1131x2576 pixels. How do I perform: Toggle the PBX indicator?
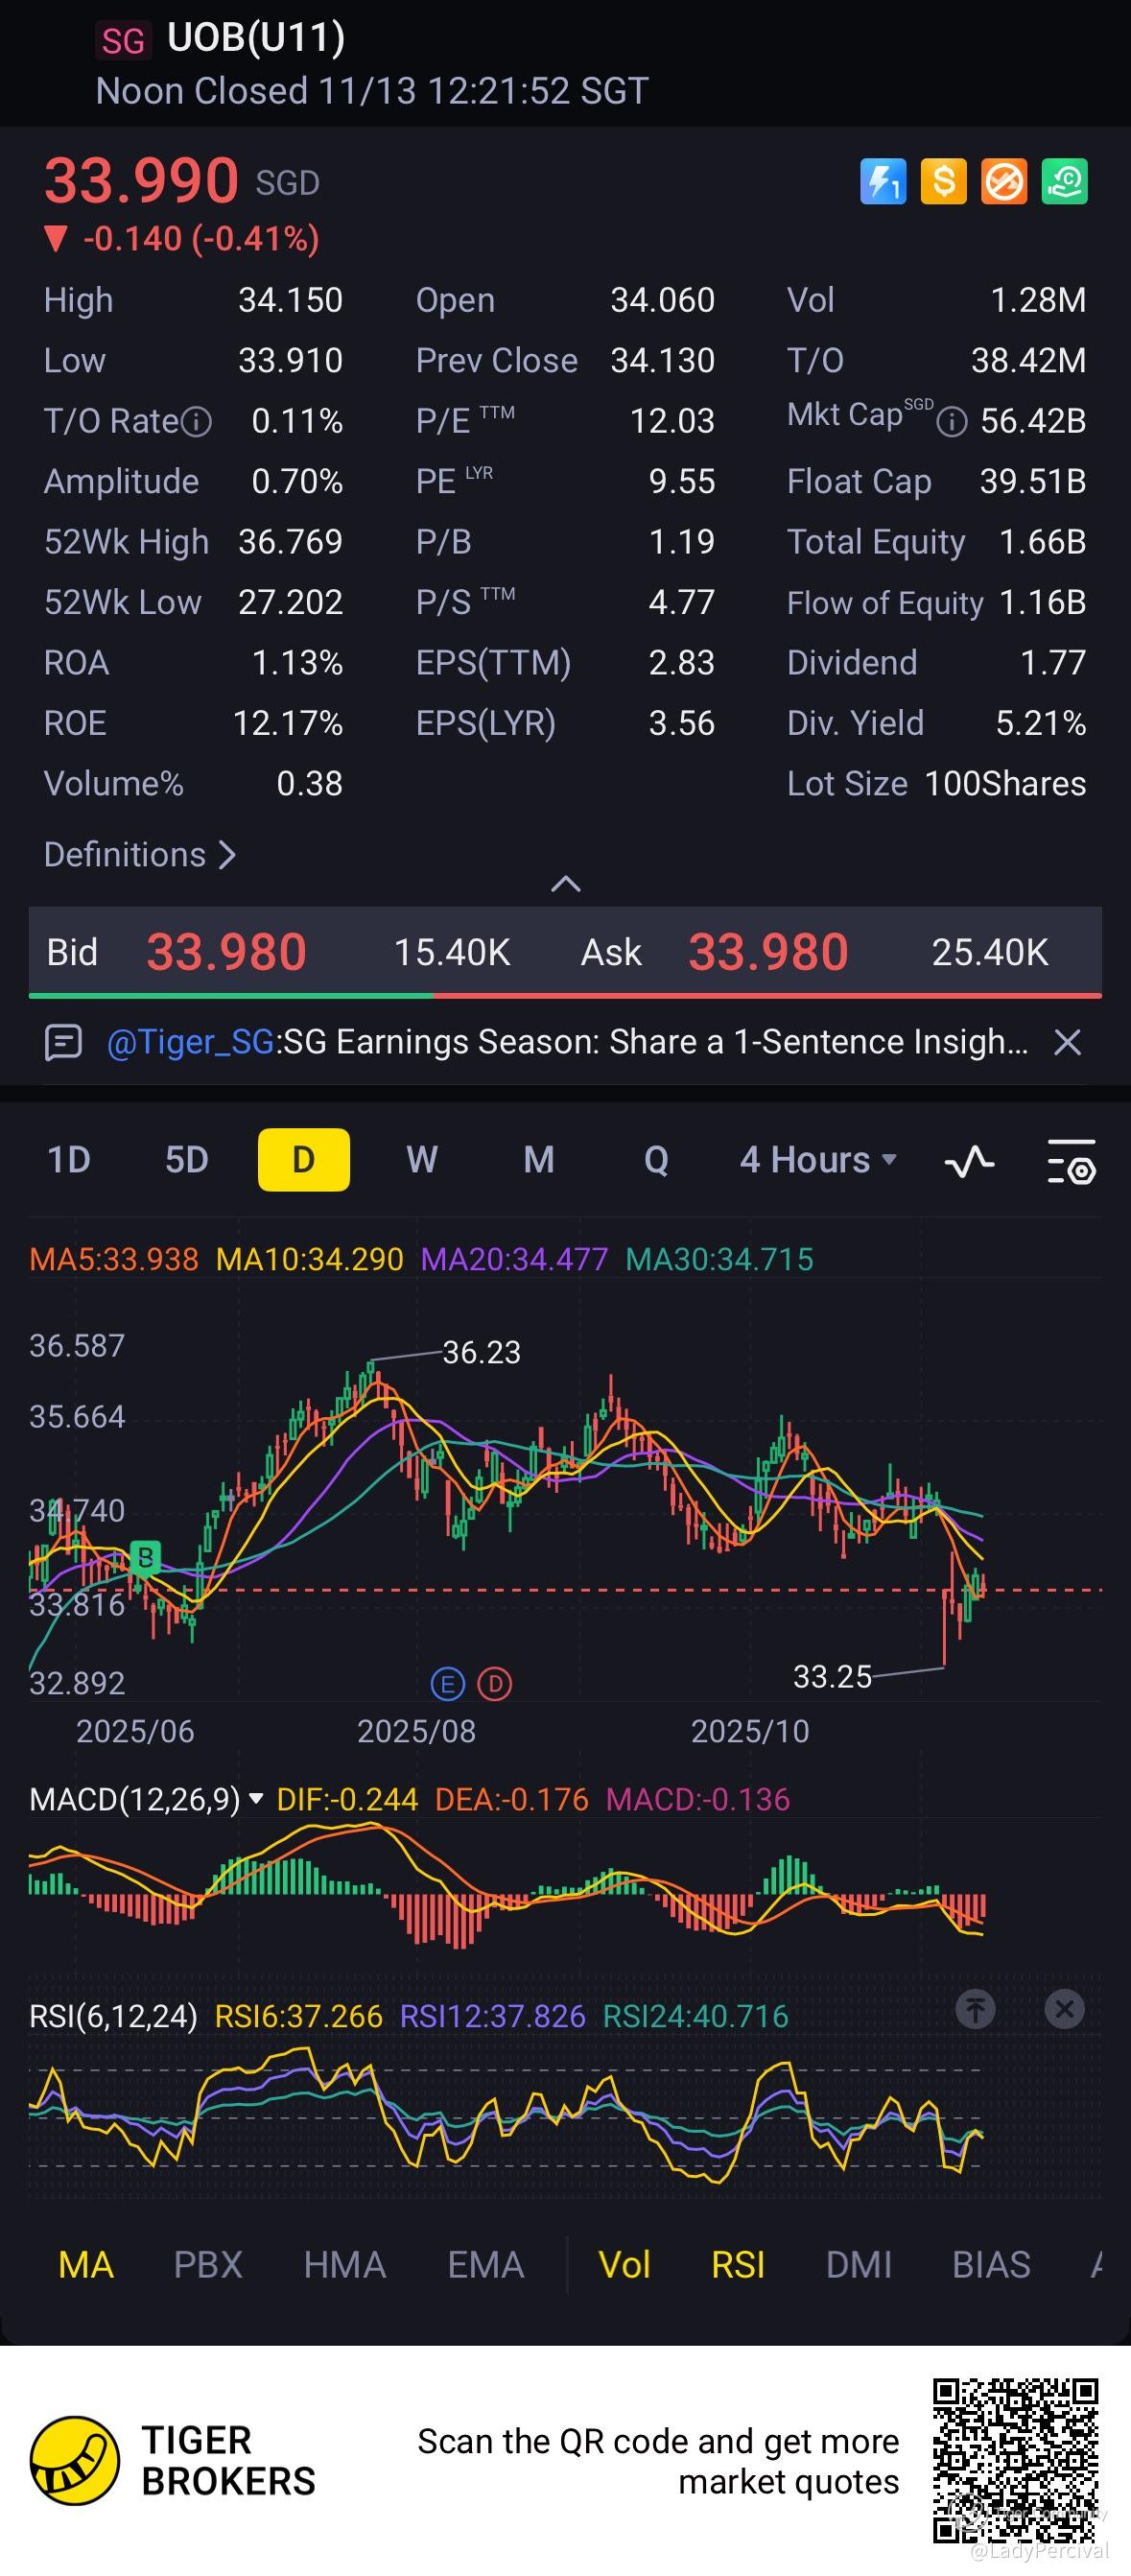[208, 2265]
